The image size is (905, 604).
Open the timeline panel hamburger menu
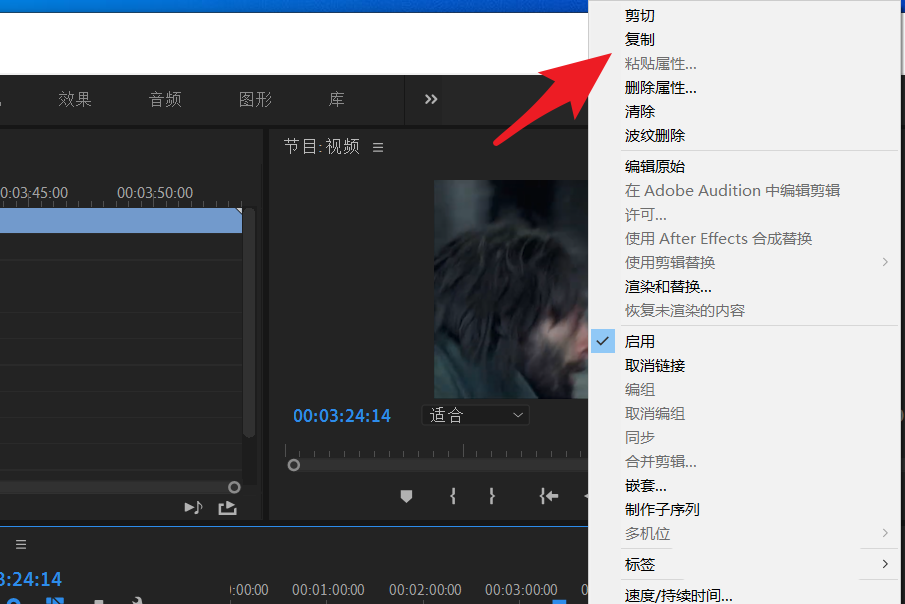point(21,545)
